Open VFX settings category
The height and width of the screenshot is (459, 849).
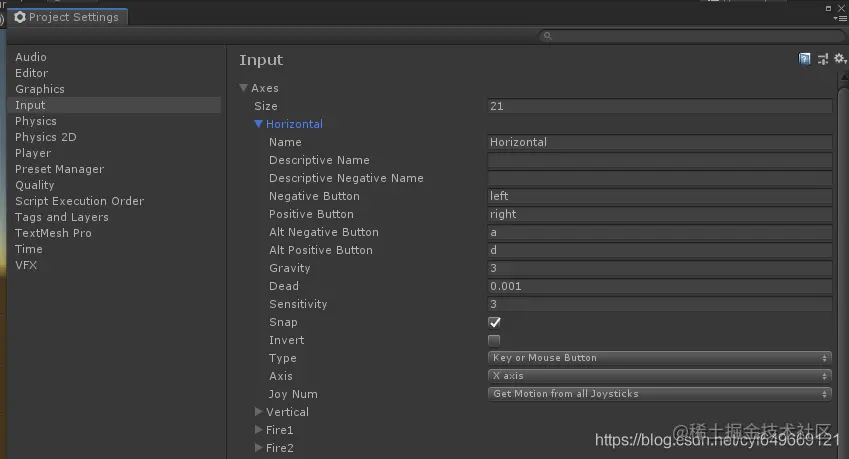coord(26,265)
